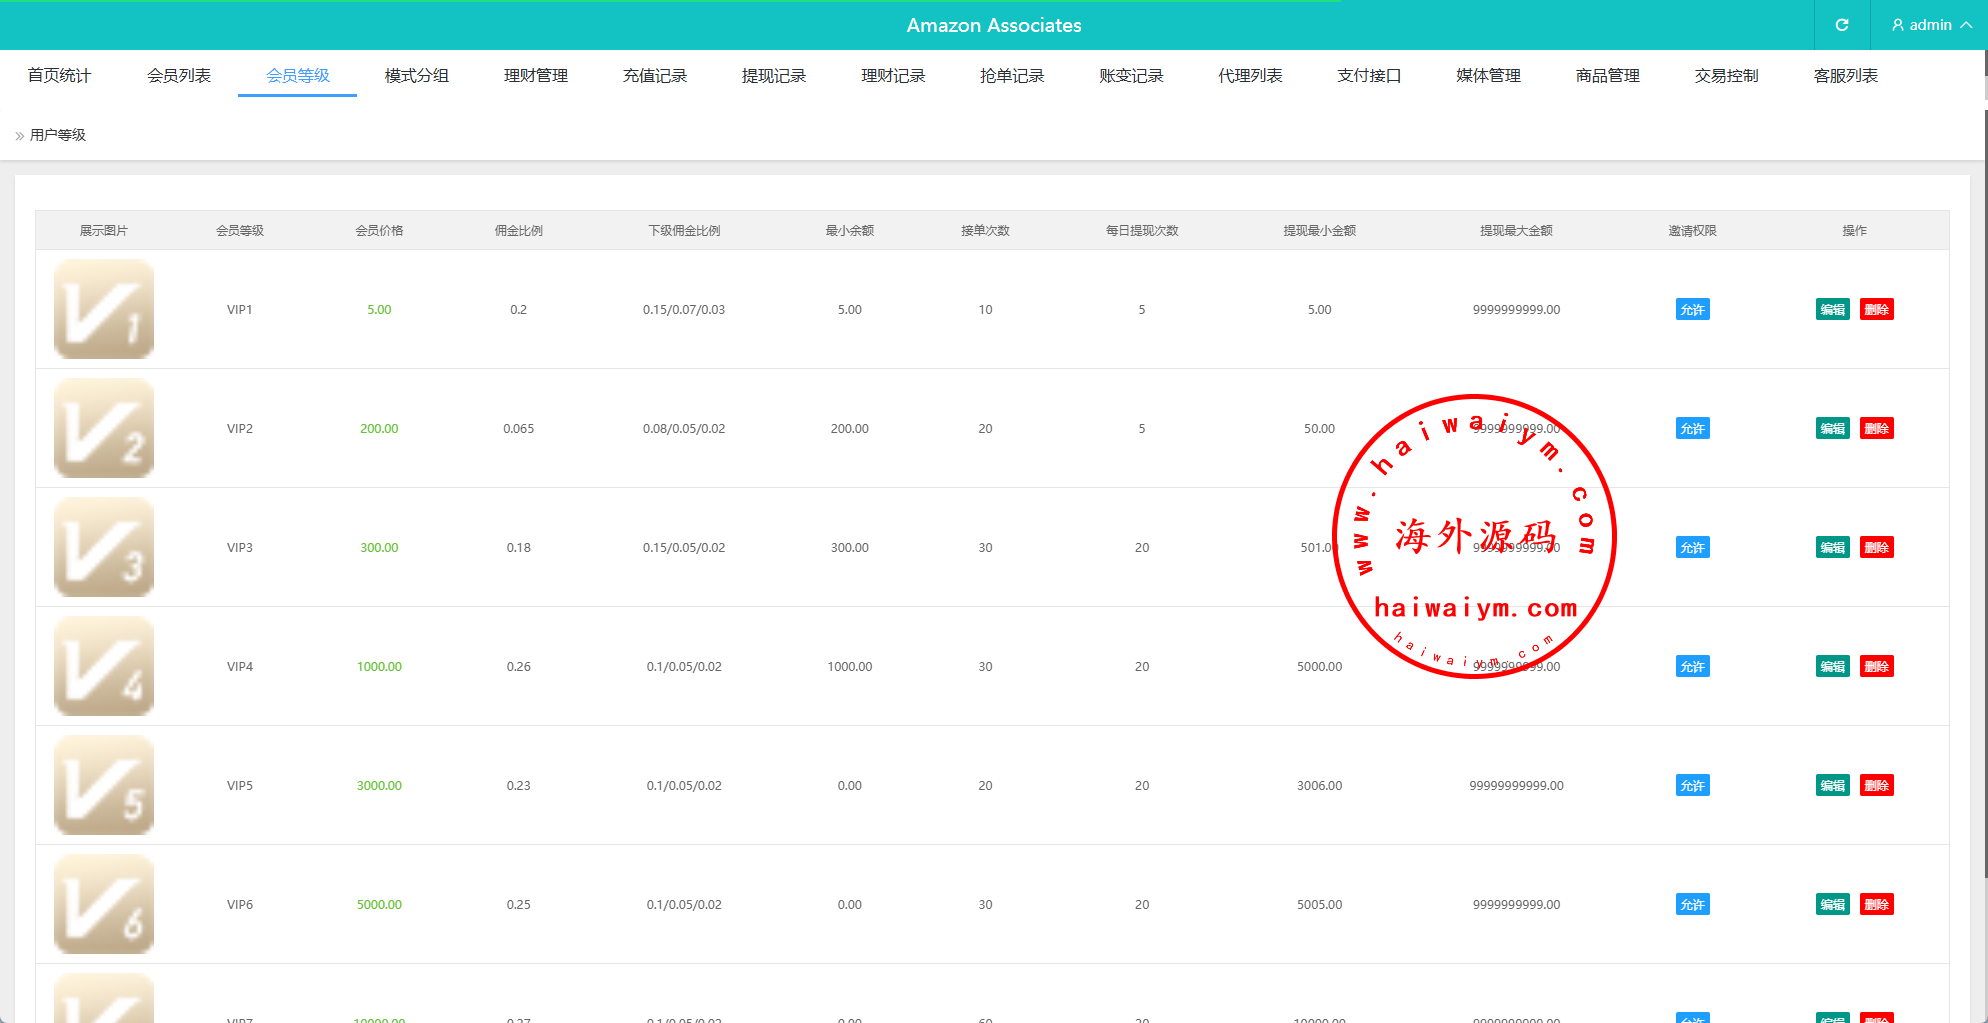Click the VIP3 level icon image
1988x1023 pixels.
click(x=104, y=547)
